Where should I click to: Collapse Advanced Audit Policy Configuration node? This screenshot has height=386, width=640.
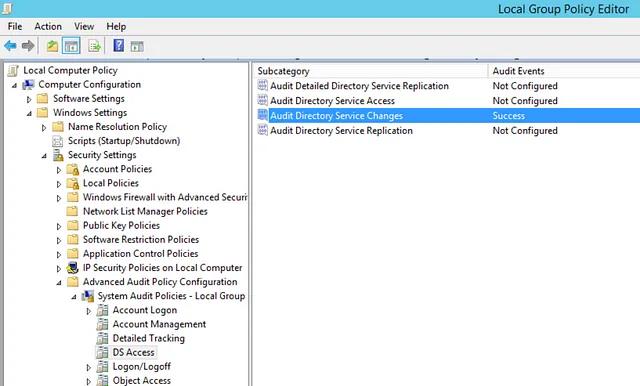(59, 283)
